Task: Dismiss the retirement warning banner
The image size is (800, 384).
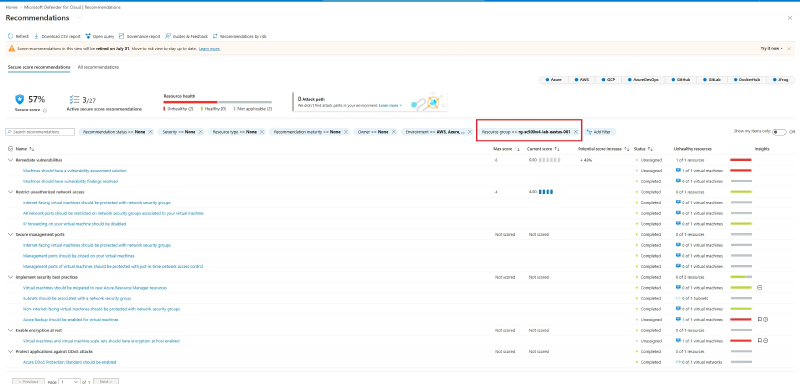Action: [x=789, y=48]
